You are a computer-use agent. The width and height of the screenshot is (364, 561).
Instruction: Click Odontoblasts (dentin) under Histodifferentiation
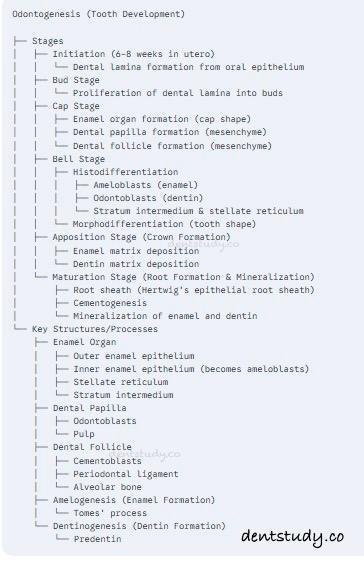click(148, 198)
